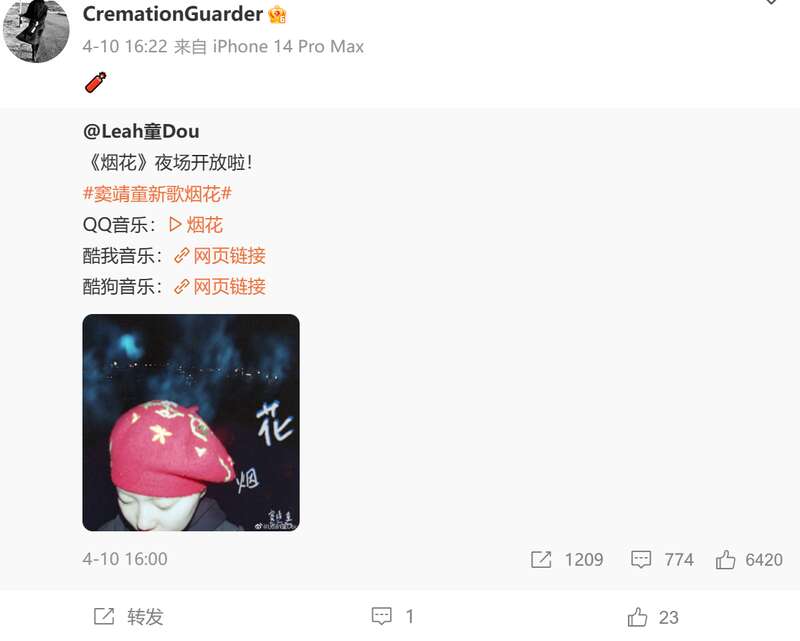The width and height of the screenshot is (800, 641).
Task: Like this repost with 23 likes
Action: click(x=653, y=617)
